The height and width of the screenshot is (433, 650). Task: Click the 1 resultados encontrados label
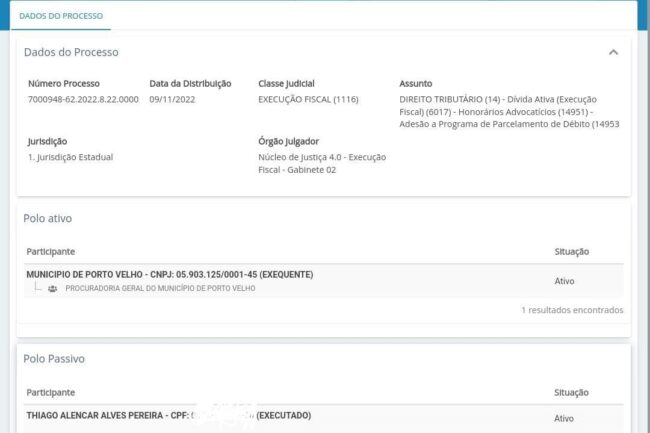[x=572, y=310]
